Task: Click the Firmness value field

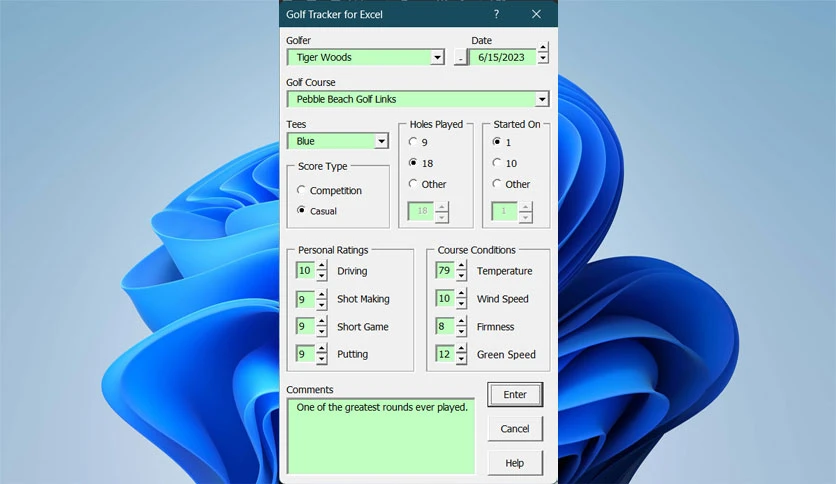Action: 445,326
